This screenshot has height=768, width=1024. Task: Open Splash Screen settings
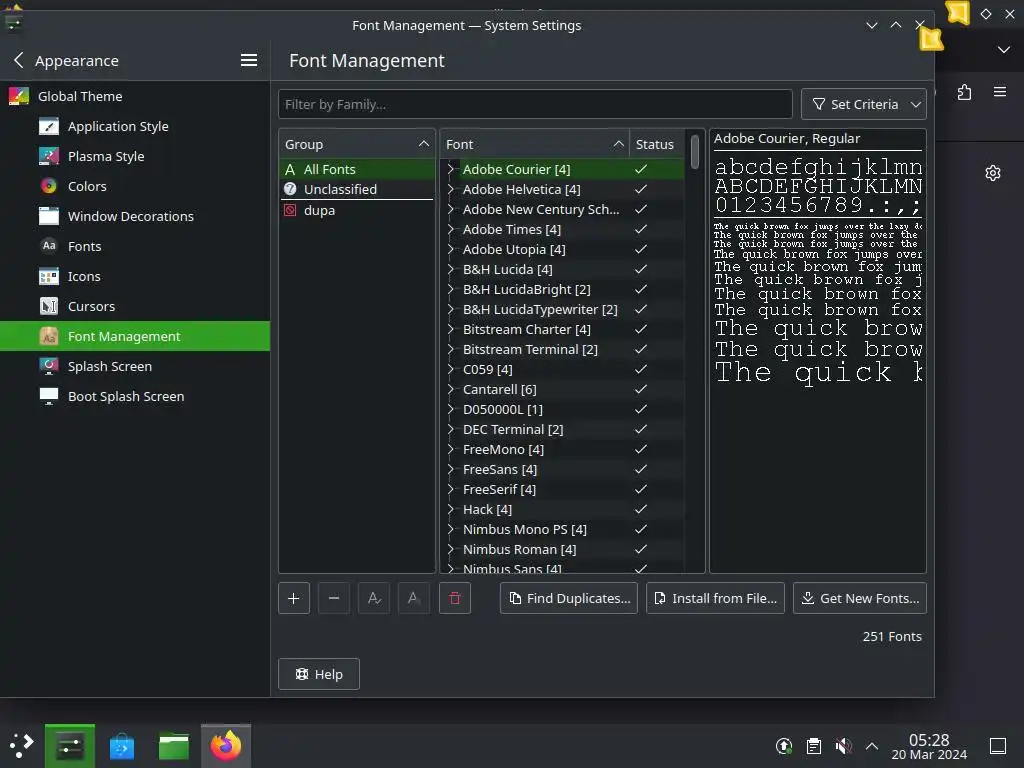pyautogui.click(x=135, y=366)
